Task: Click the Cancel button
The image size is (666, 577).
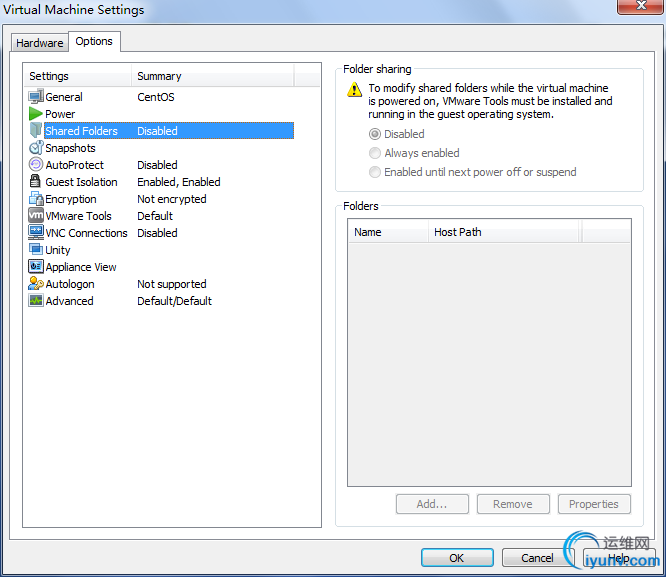Action: [538, 557]
